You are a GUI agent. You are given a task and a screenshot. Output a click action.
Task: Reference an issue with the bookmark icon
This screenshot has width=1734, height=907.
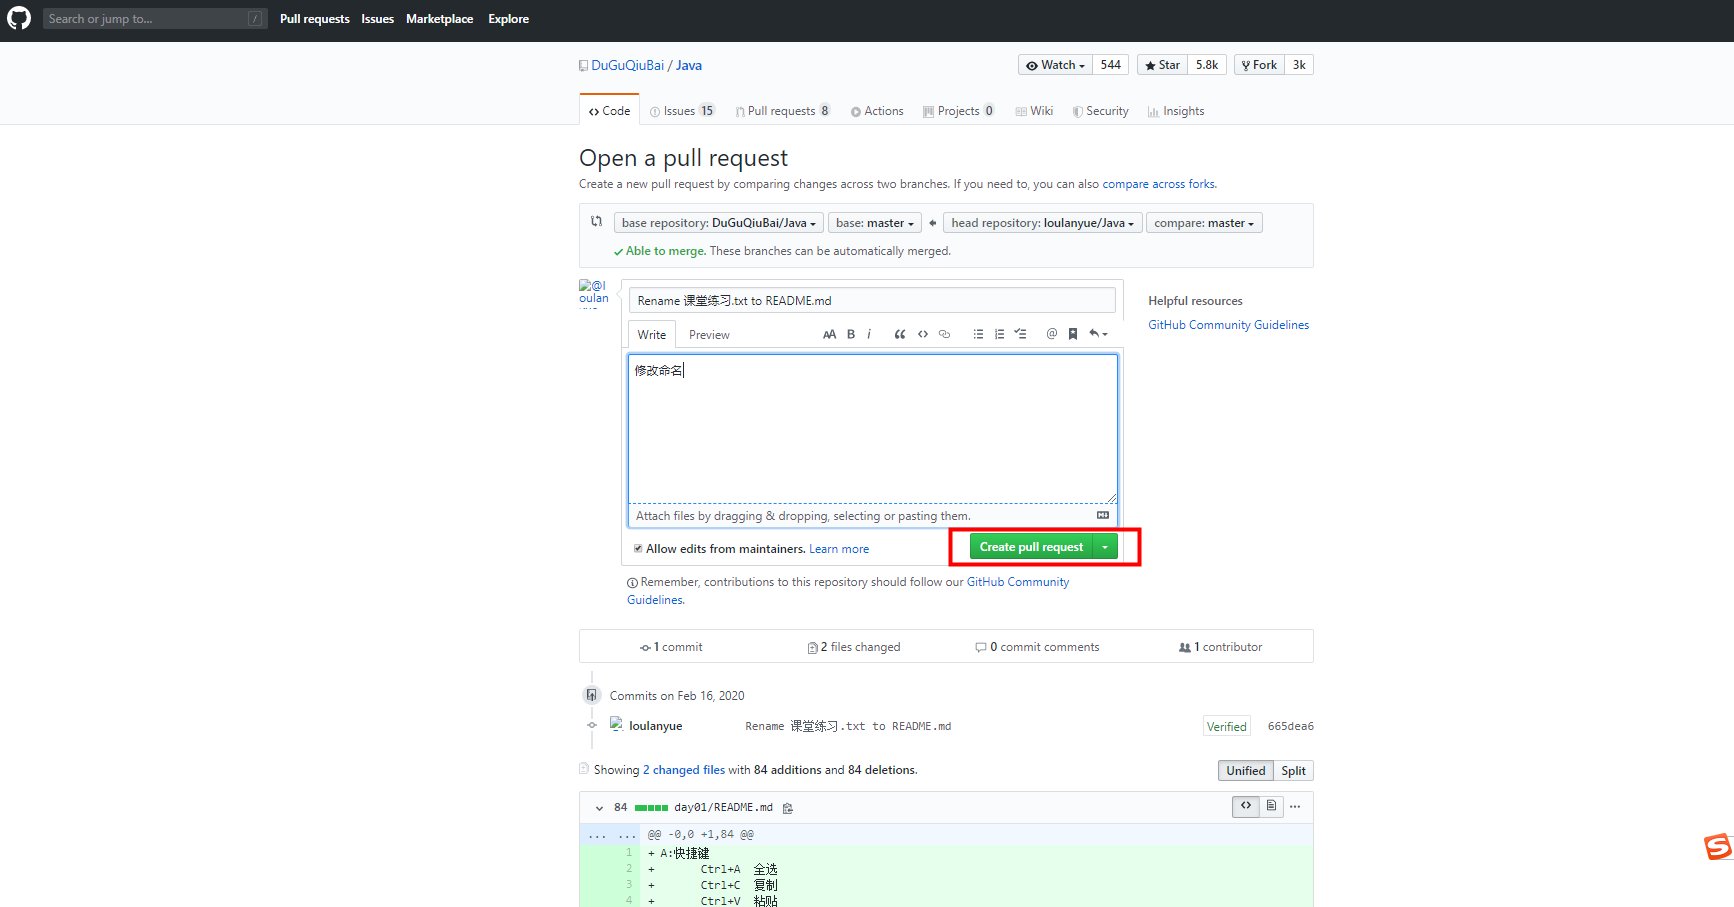1073,334
